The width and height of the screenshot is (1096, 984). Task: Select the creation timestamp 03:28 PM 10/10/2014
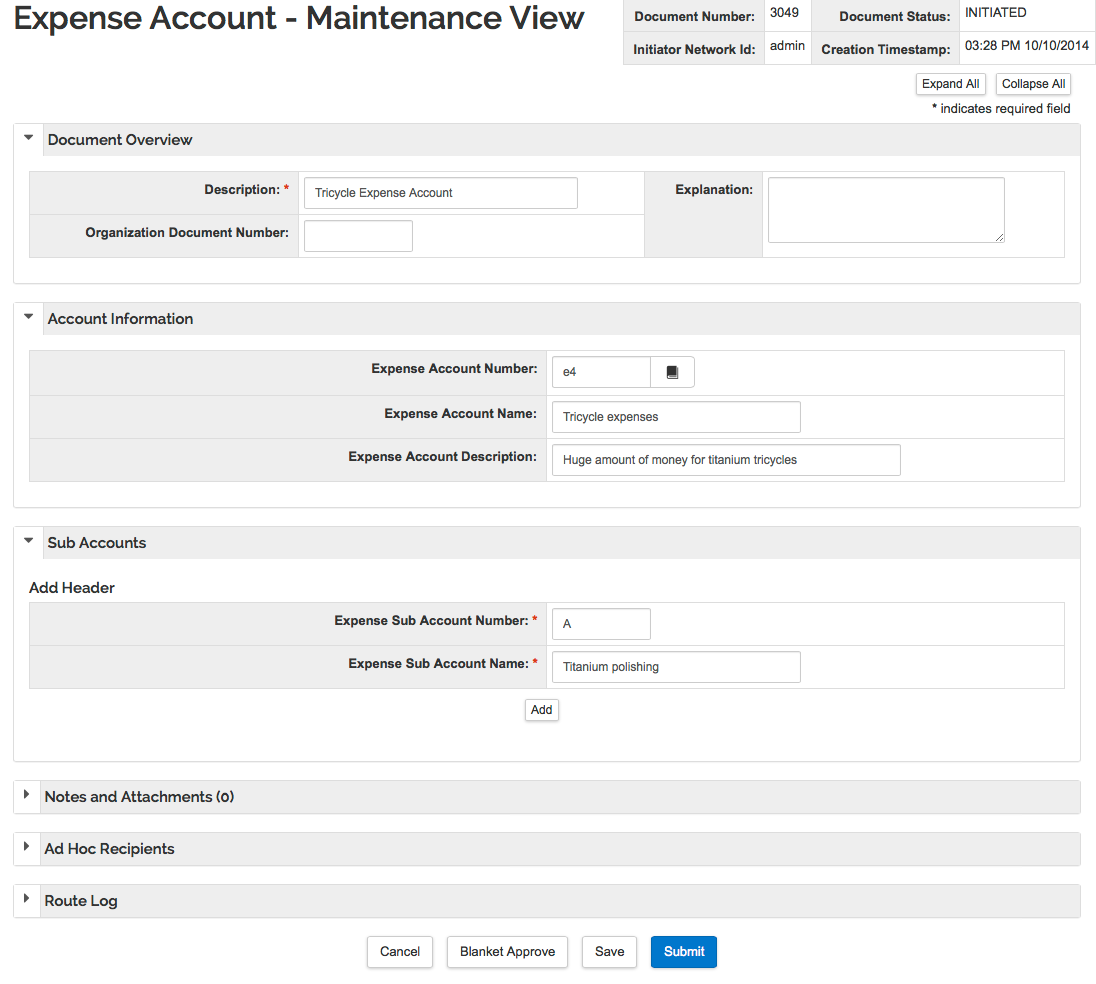tap(1027, 45)
